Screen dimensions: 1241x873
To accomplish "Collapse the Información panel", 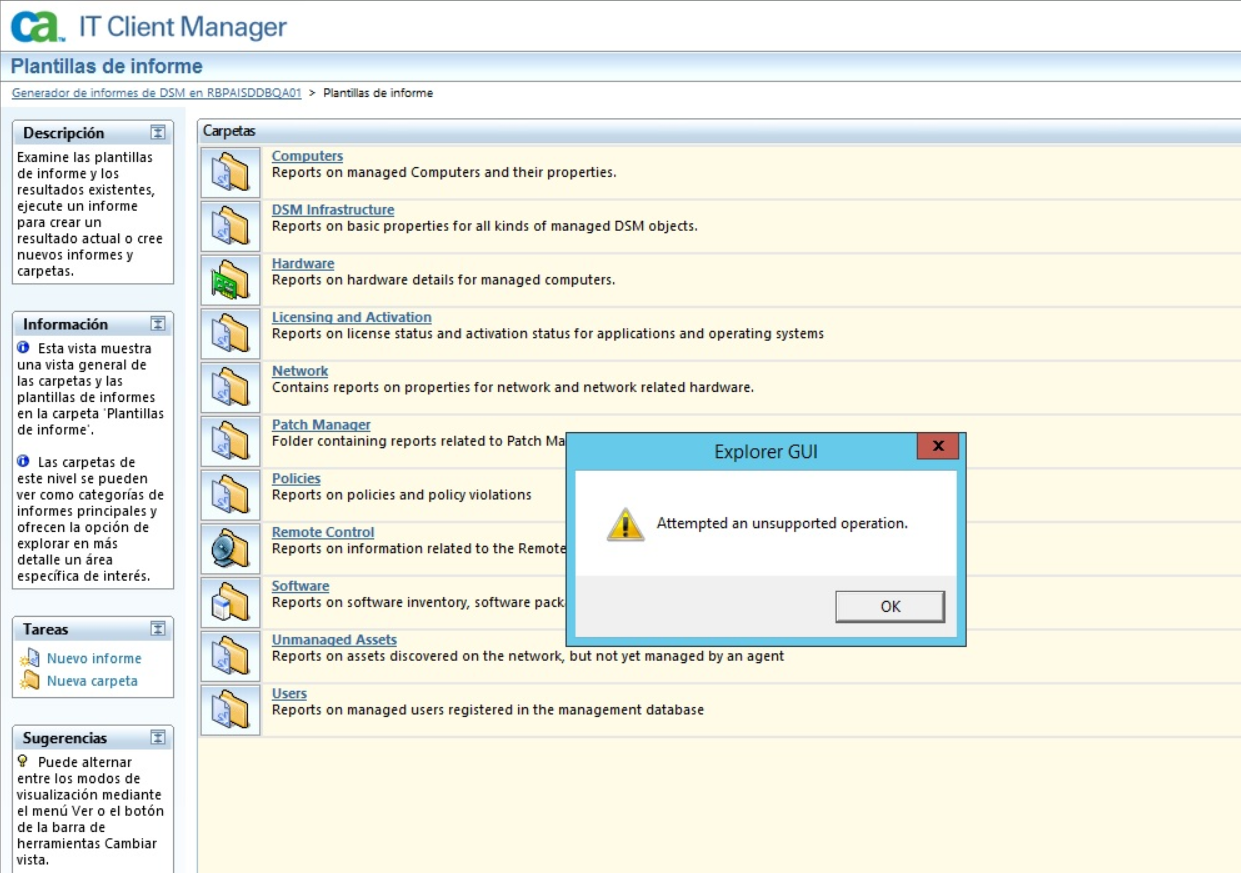I will tap(160, 324).
